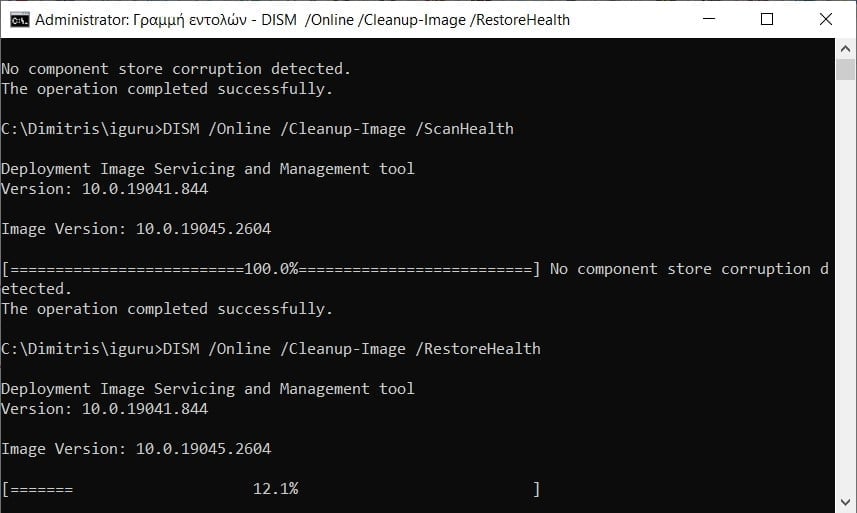This screenshot has height=513, width=857.
Task: Click the first 'The operation completed successfully' line
Action: point(166,89)
